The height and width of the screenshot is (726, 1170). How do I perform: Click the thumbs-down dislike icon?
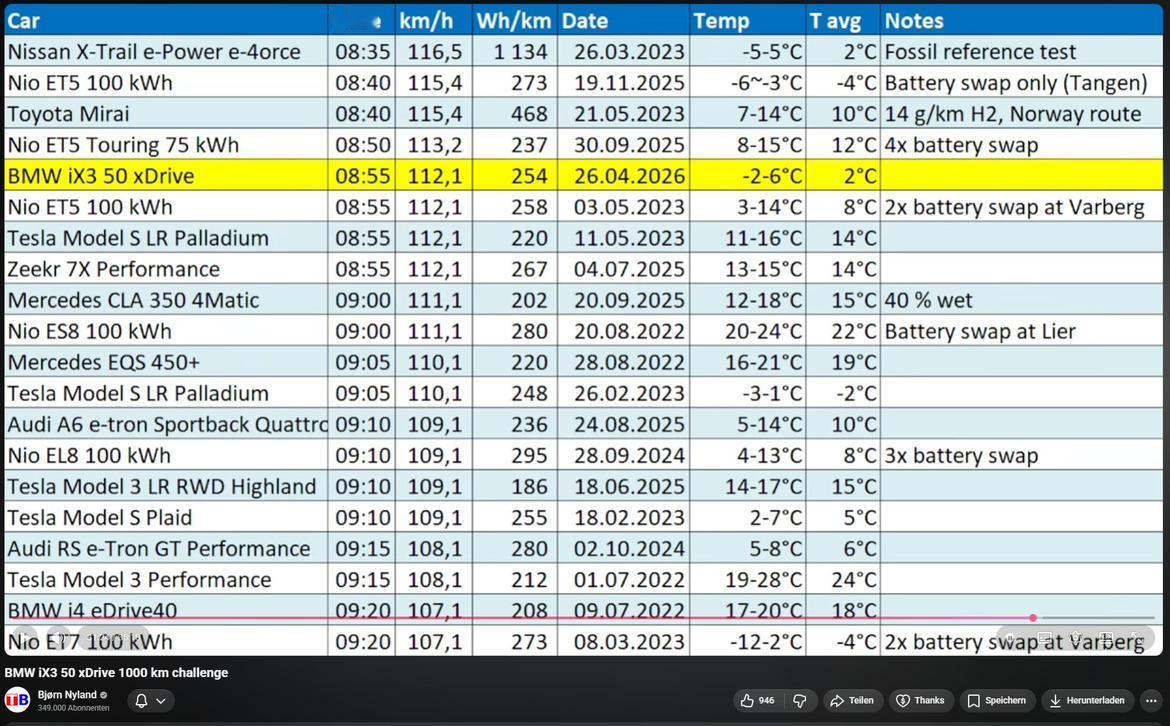(x=800, y=701)
